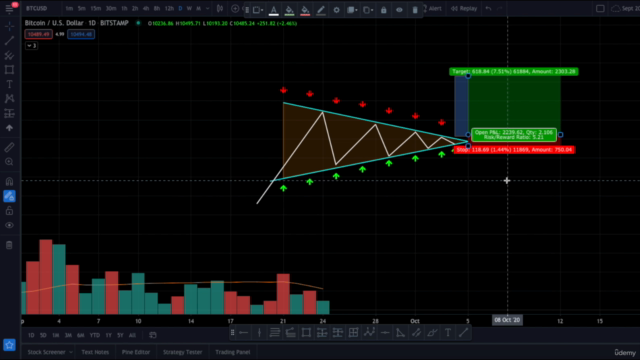Select the geometric shapes tool in left sidebar
640x360 pixels.
pyautogui.click(x=9, y=70)
